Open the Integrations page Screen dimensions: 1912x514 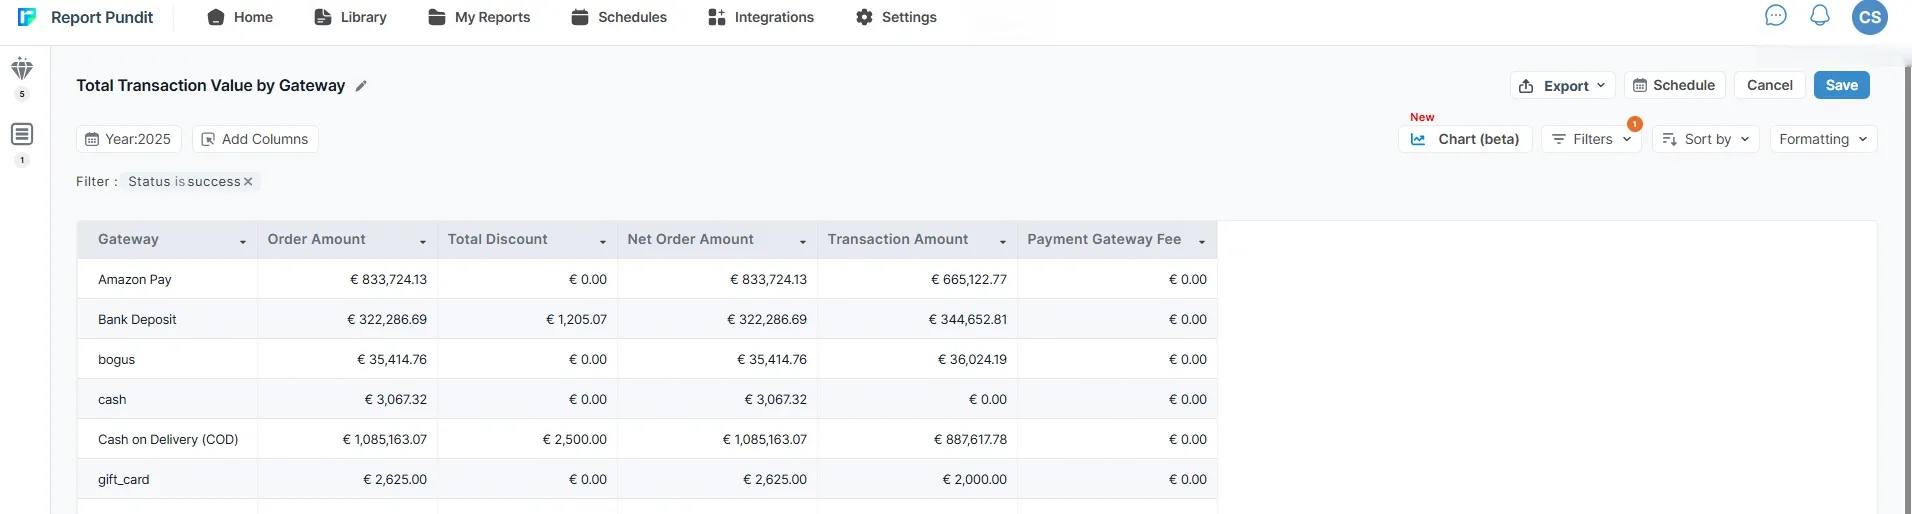point(761,17)
